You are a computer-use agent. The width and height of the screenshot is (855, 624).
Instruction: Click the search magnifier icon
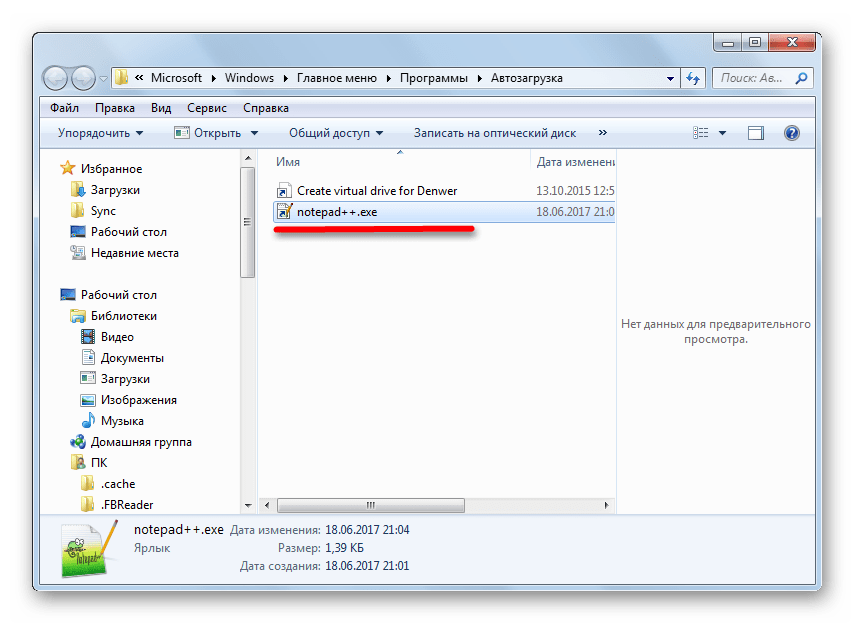(x=801, y=79)
